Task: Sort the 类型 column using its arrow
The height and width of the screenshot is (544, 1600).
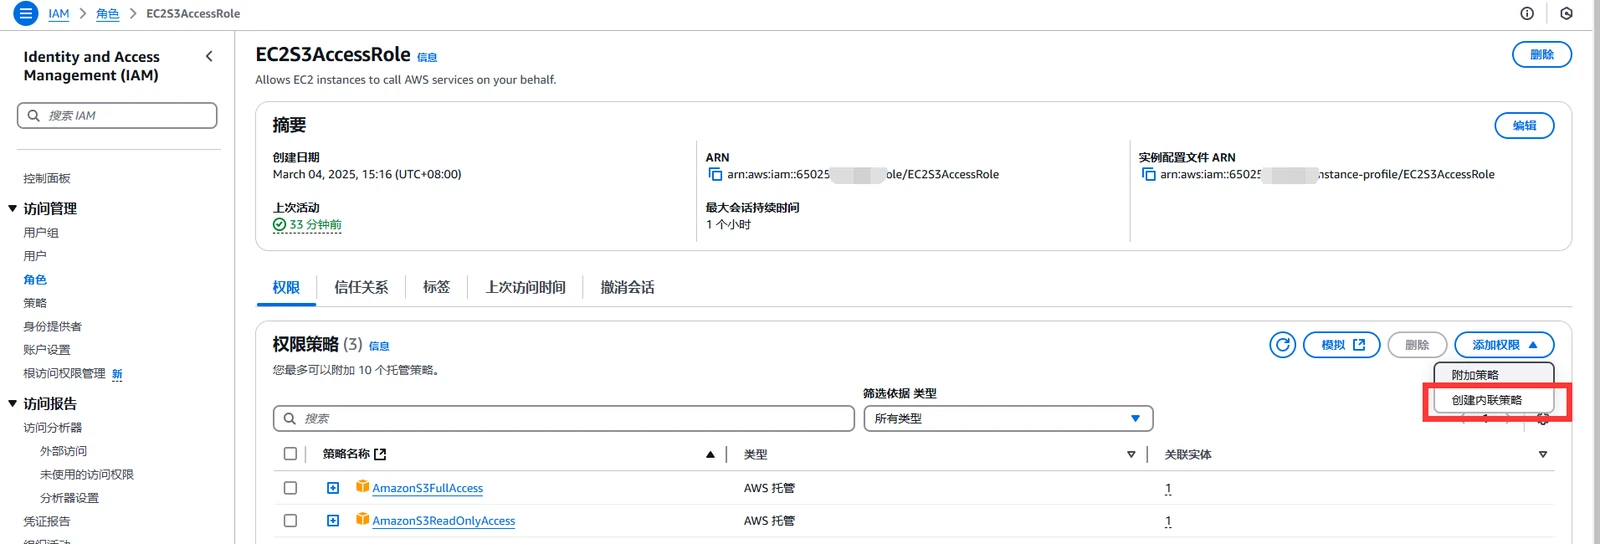Action: (x=1131, y=454)
